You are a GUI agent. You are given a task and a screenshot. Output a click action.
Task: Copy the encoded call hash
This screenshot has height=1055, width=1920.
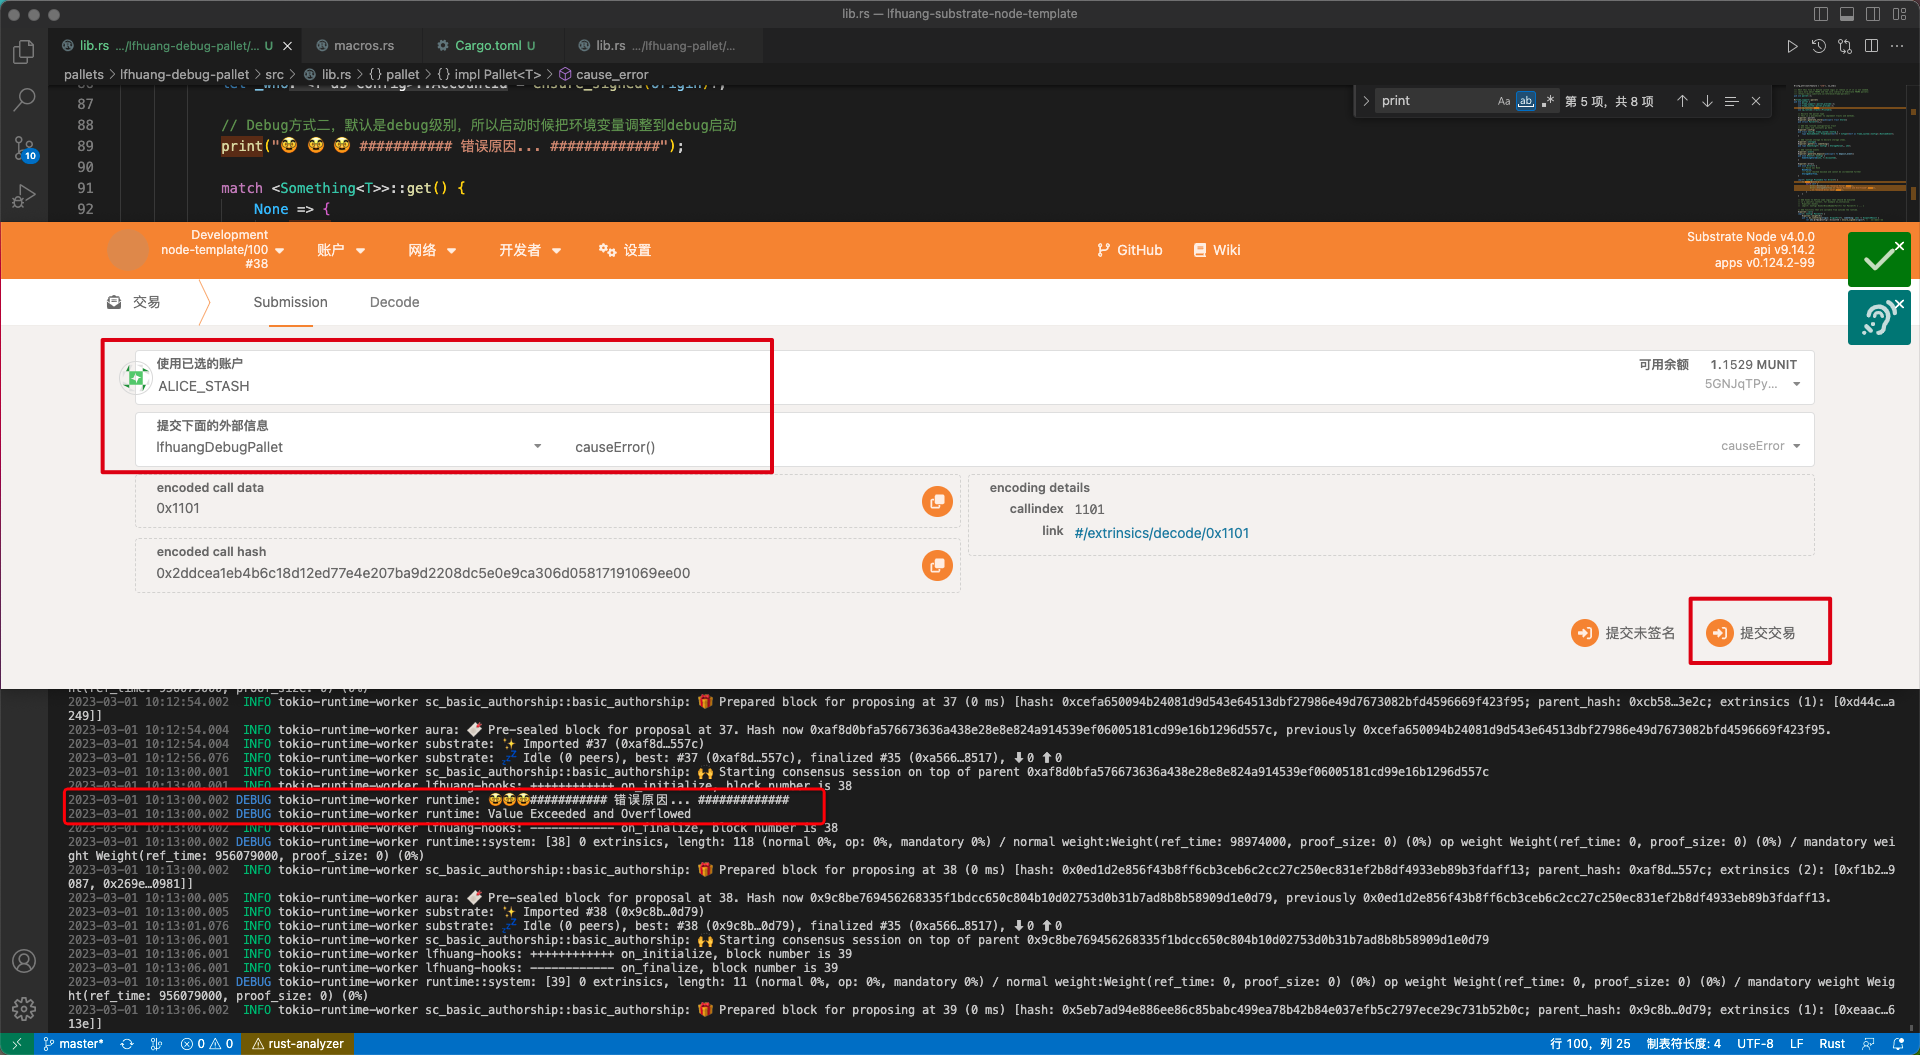click(x=937, y=566)
